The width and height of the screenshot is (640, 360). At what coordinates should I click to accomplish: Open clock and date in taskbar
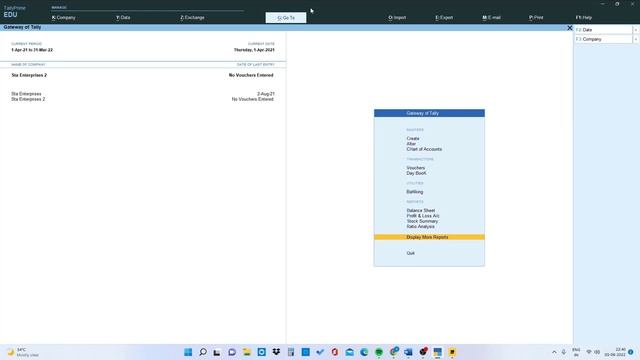click(615, 352)
